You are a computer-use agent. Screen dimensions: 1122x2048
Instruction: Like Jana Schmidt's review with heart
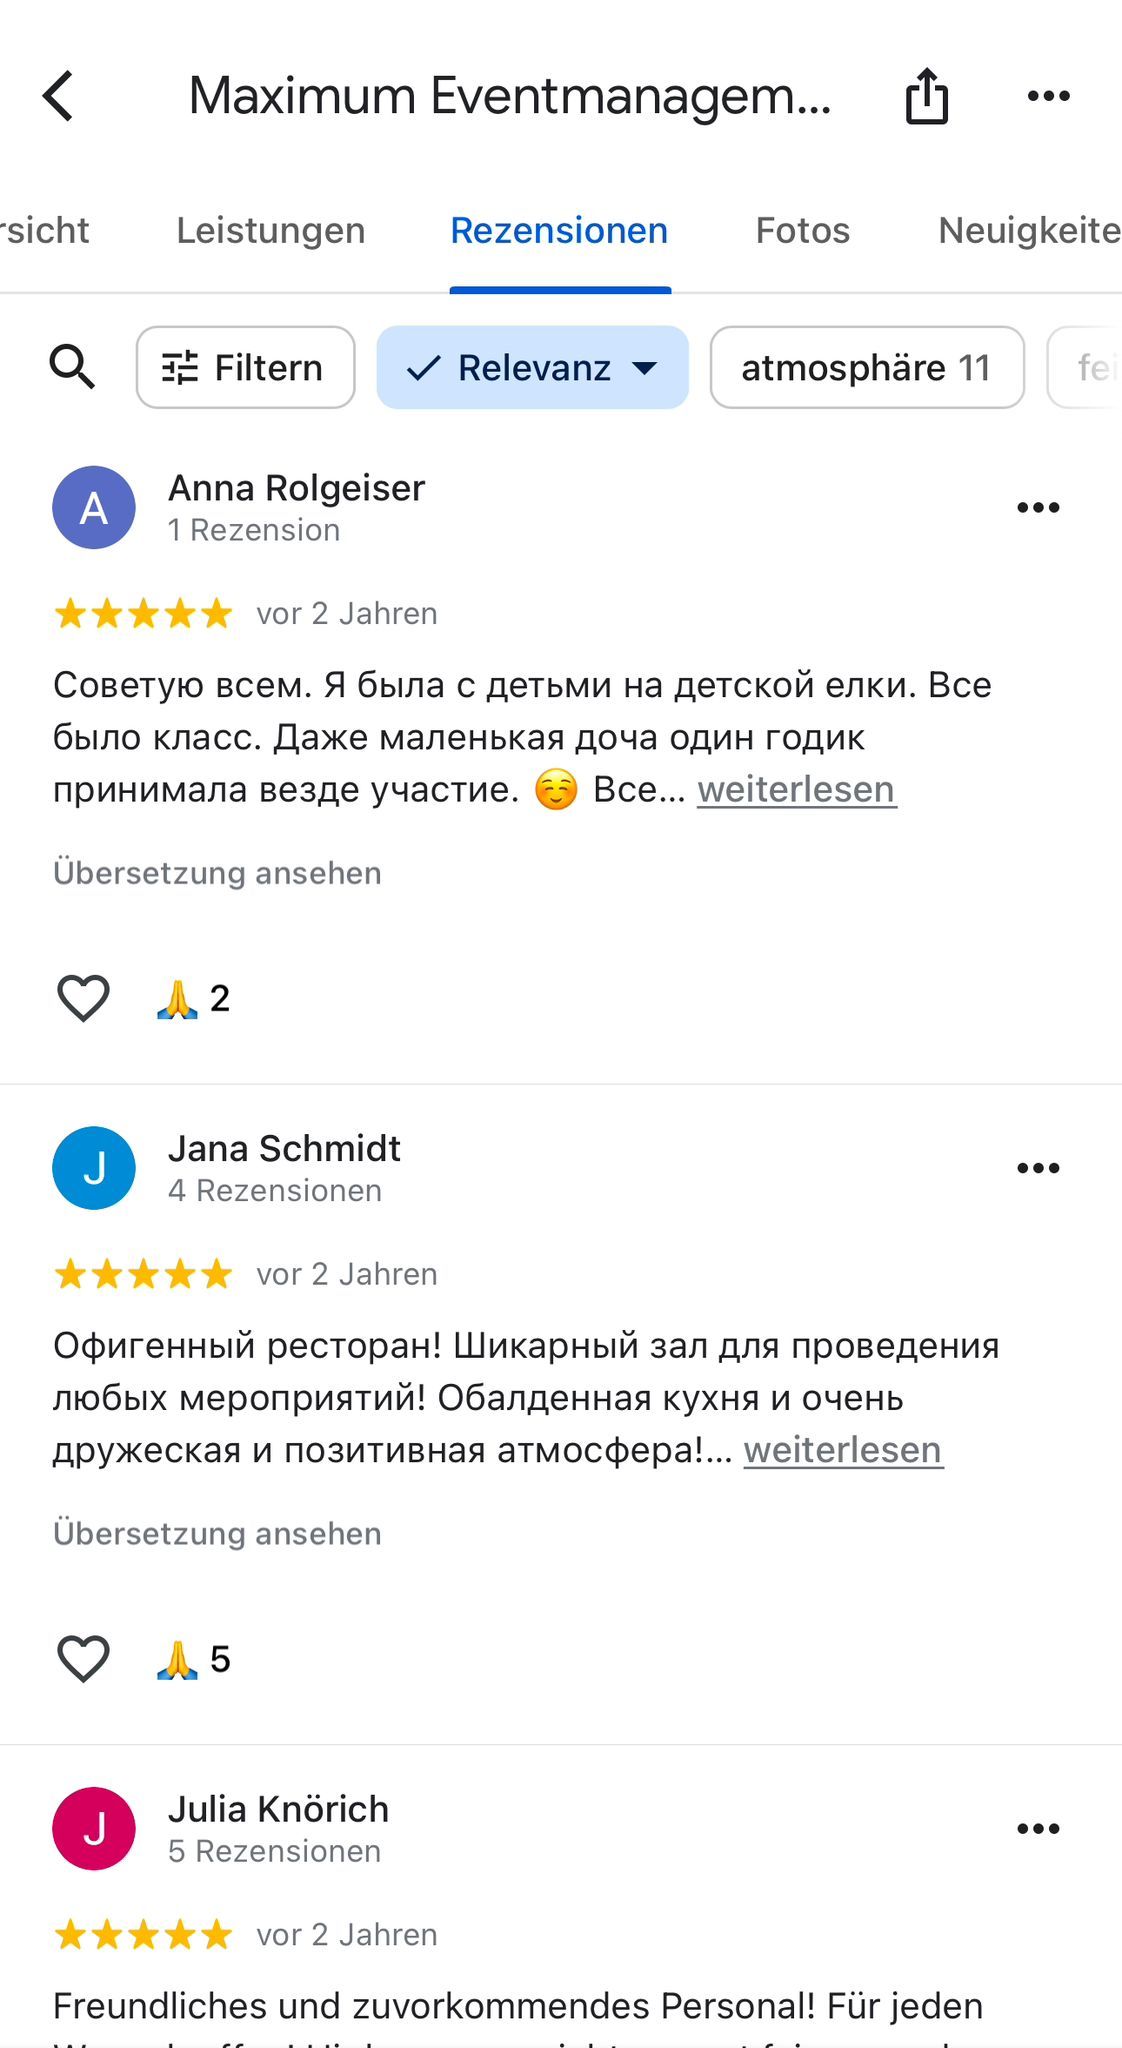(x=83, y=1659)
